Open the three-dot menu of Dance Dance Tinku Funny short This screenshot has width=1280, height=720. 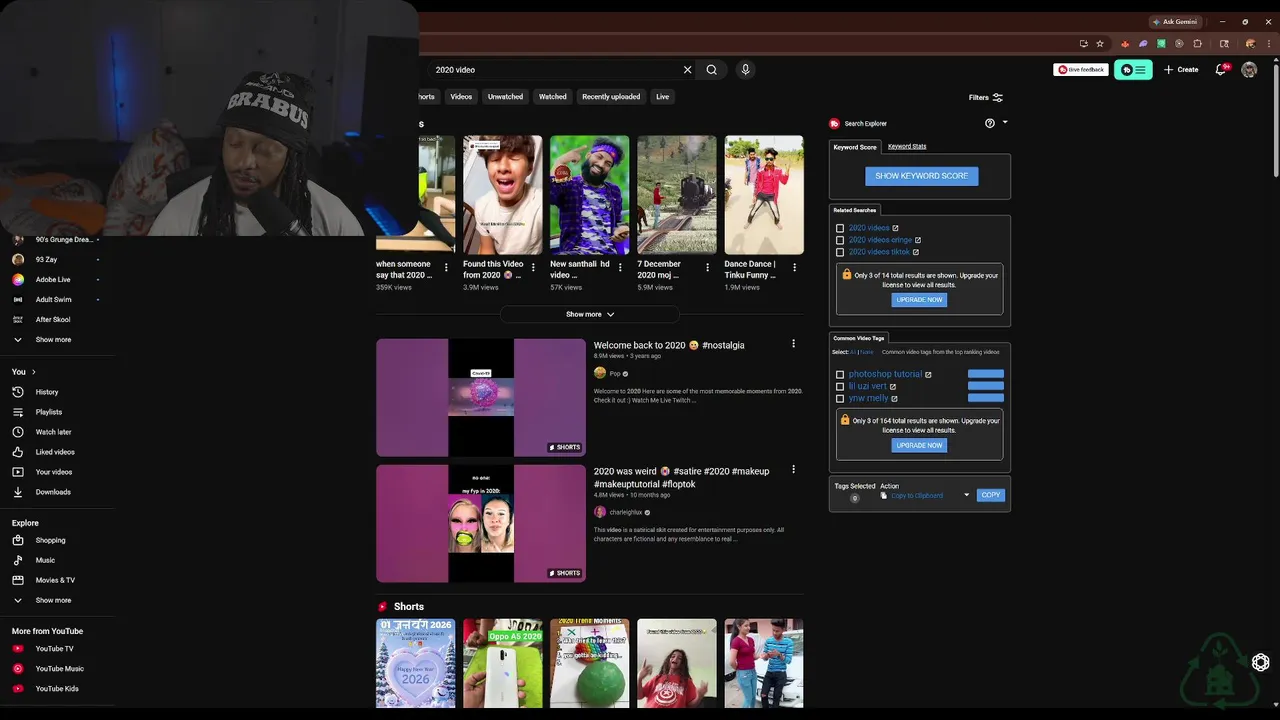point(796,267)
